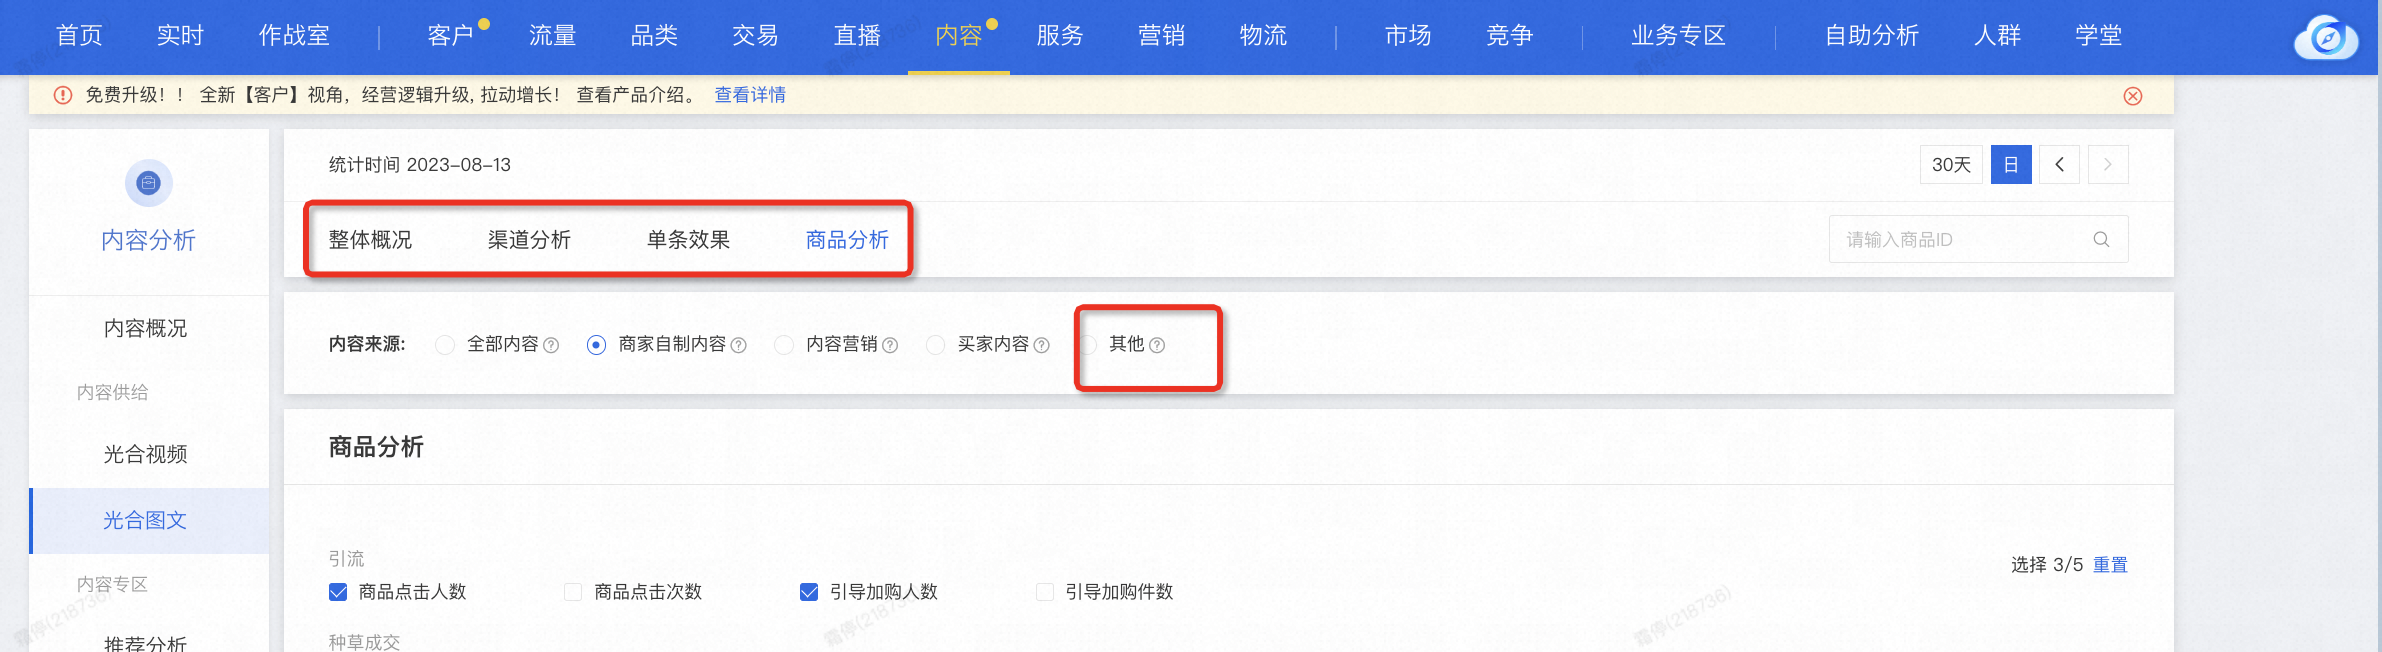Open 实时 in top navigation
This screenshot has height=652, width=2382.
(180, 36)
